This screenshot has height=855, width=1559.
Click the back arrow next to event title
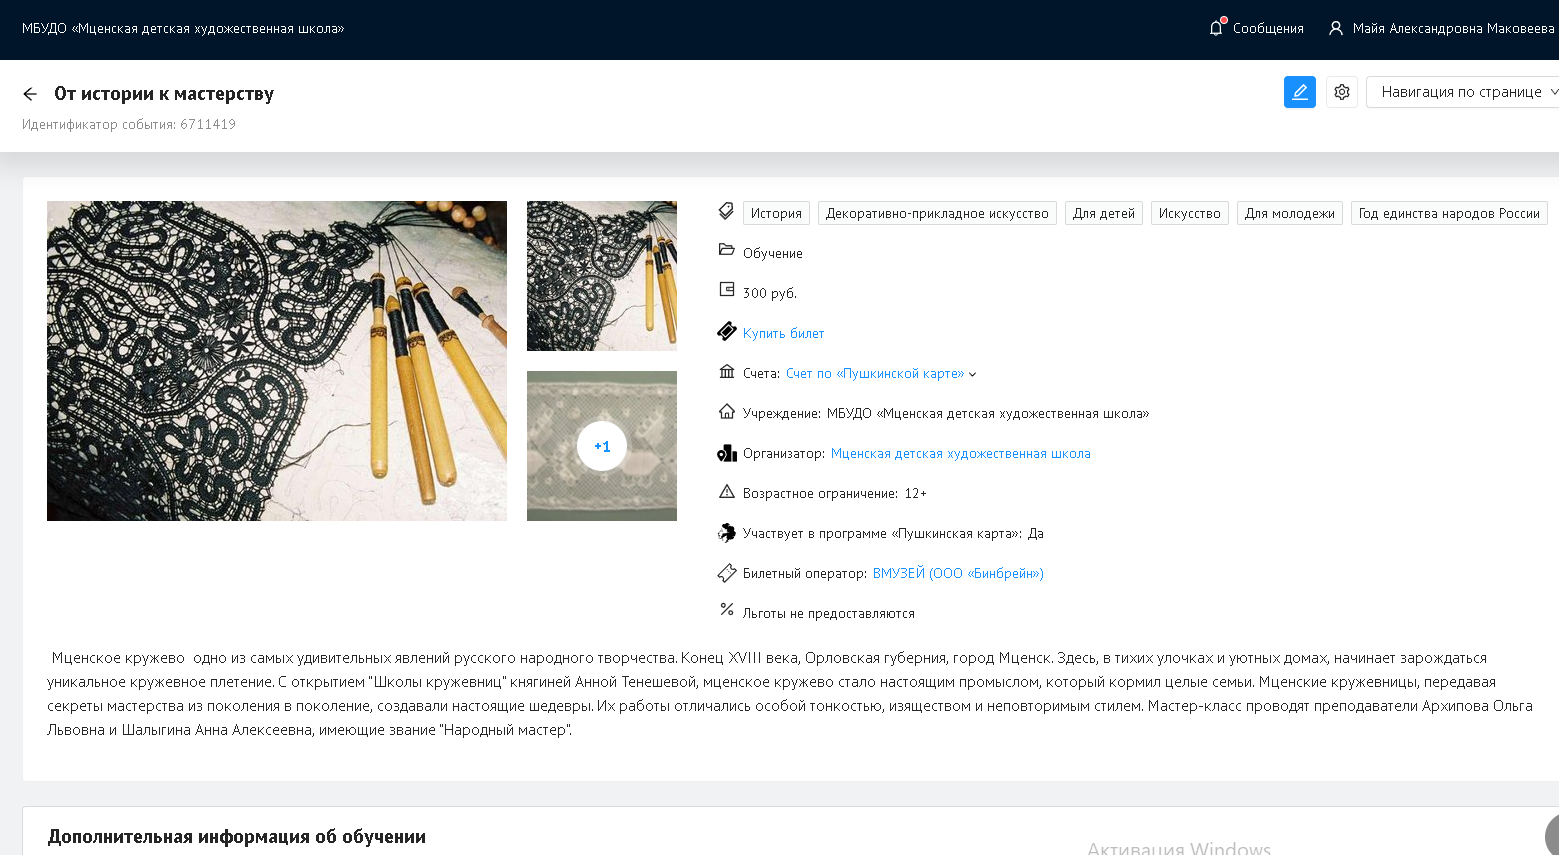click(30, 94)
